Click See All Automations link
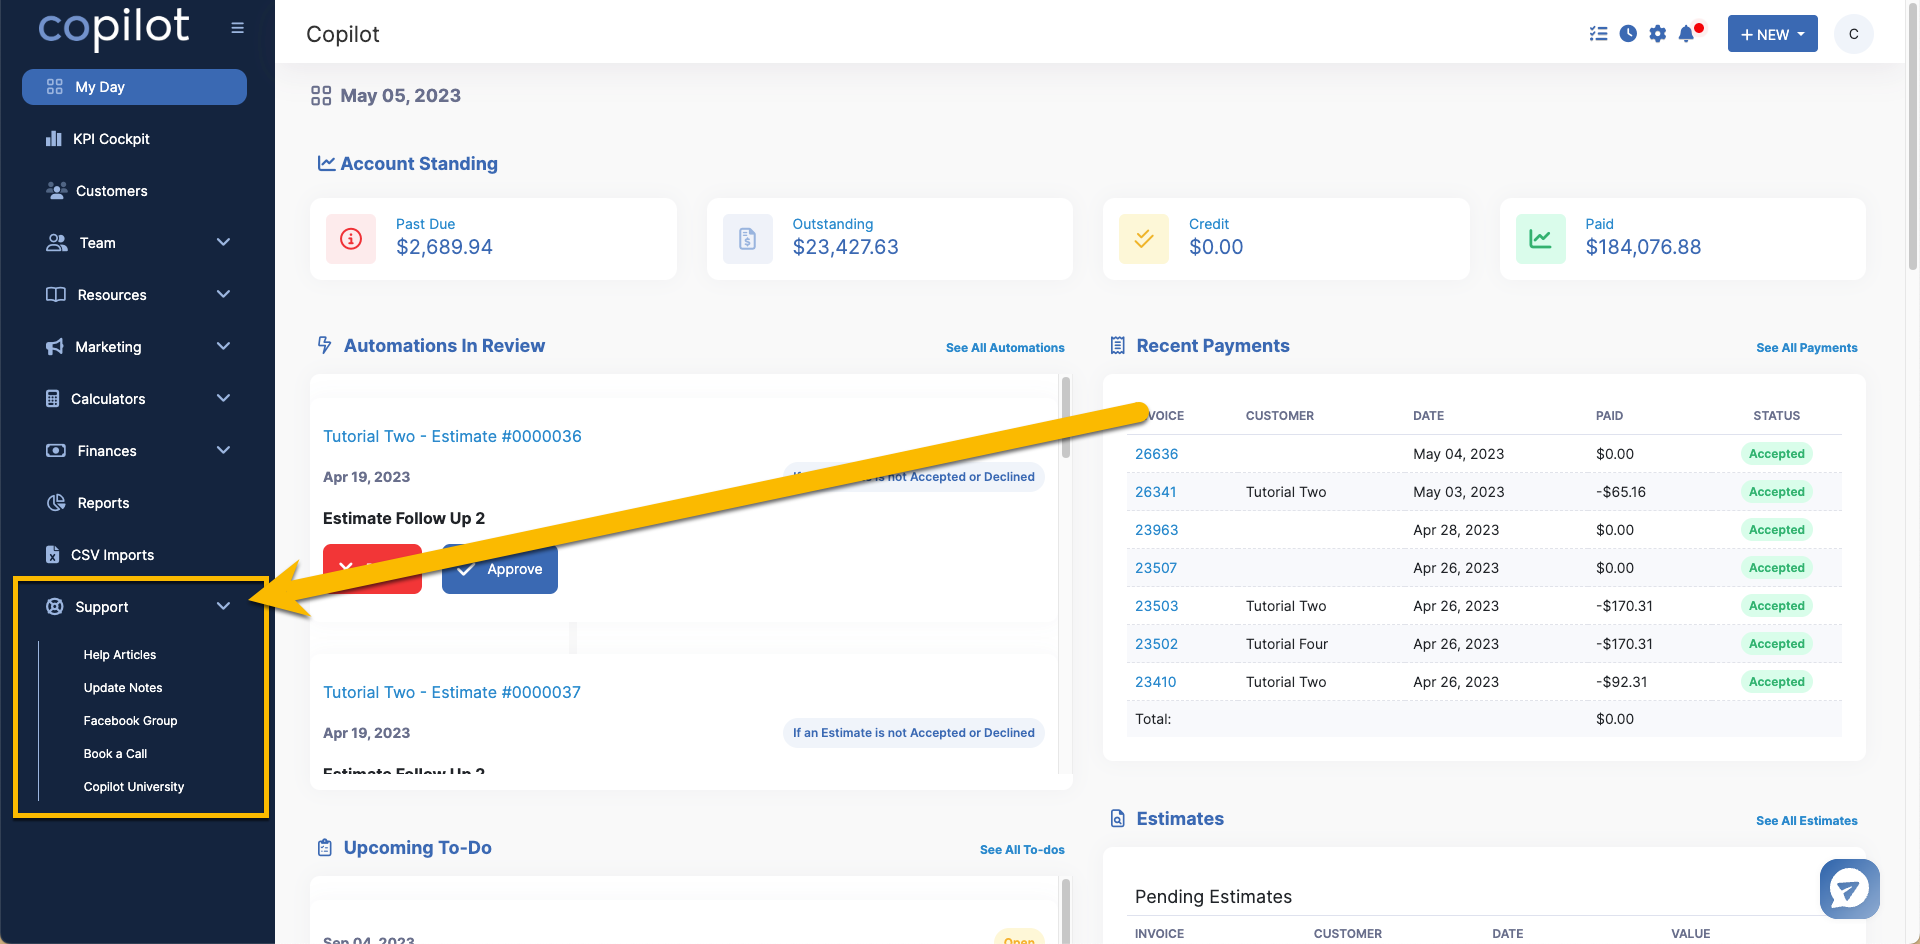This screenshot has height=944, width=1920. coord(1005,348)
